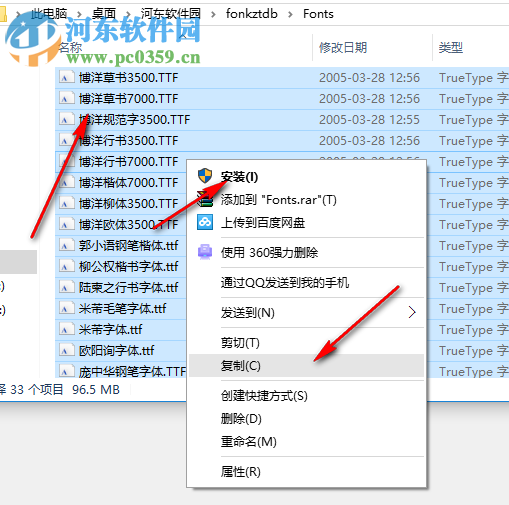The image size is (509, 505).
Task: Select the file 博洋柳体3500.TTF
Action: pyautogui.click(x=128, y=204)
